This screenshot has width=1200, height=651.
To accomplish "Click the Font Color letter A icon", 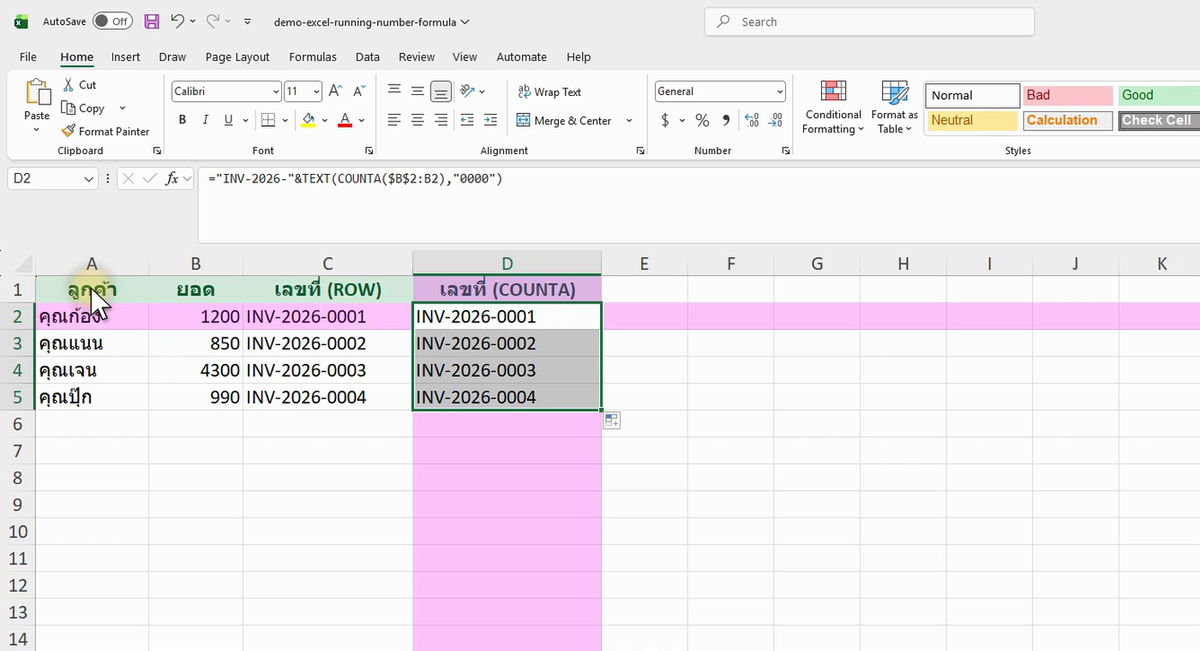I will [x=345, y=120].
